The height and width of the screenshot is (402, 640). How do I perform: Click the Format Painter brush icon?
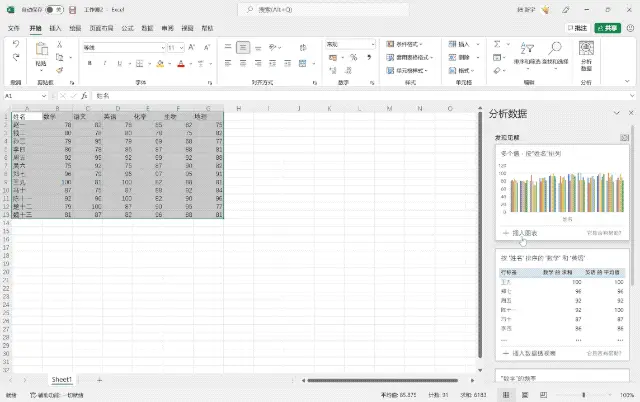coord(60,71)
